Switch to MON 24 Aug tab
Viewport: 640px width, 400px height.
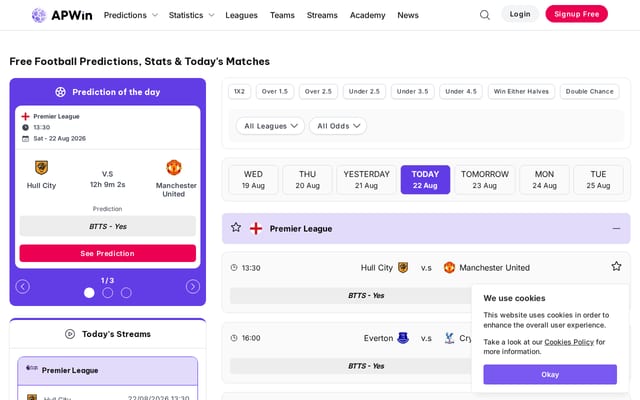click(544, 180)
